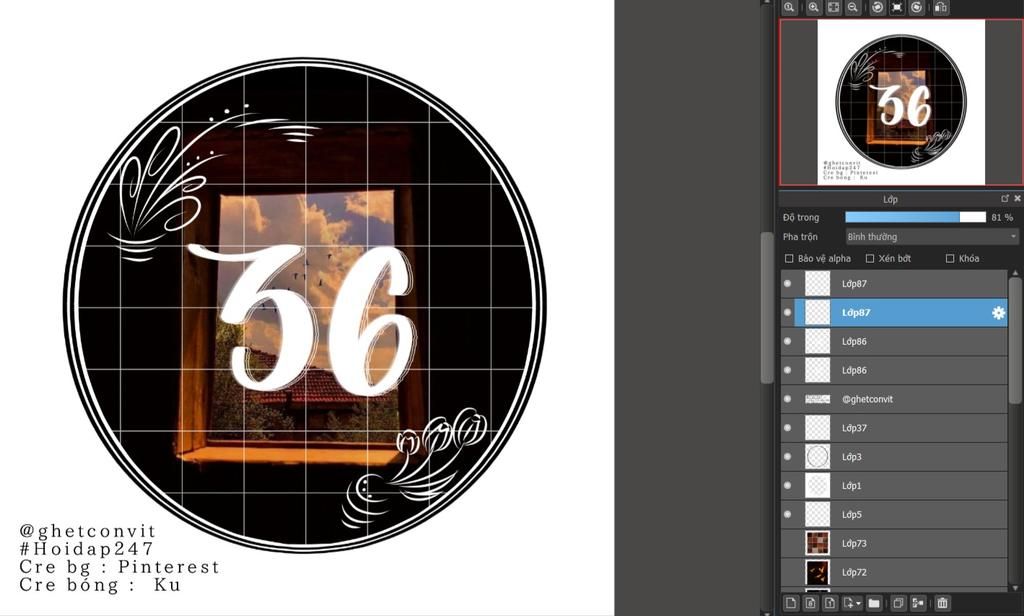The image size is (1024, 616).
Task: Close the Lớp layer panel
Action: pyautogui.click(x=1017, y=198)
